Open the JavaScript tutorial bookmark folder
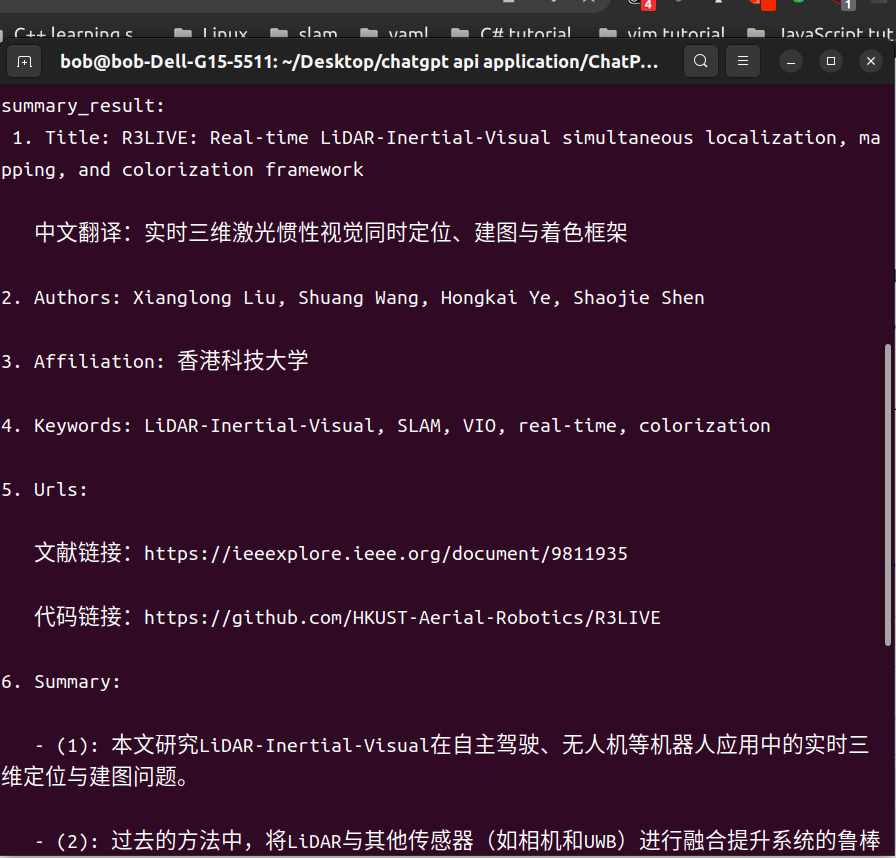This screenshot has height=858, width=896. [821, 33]
